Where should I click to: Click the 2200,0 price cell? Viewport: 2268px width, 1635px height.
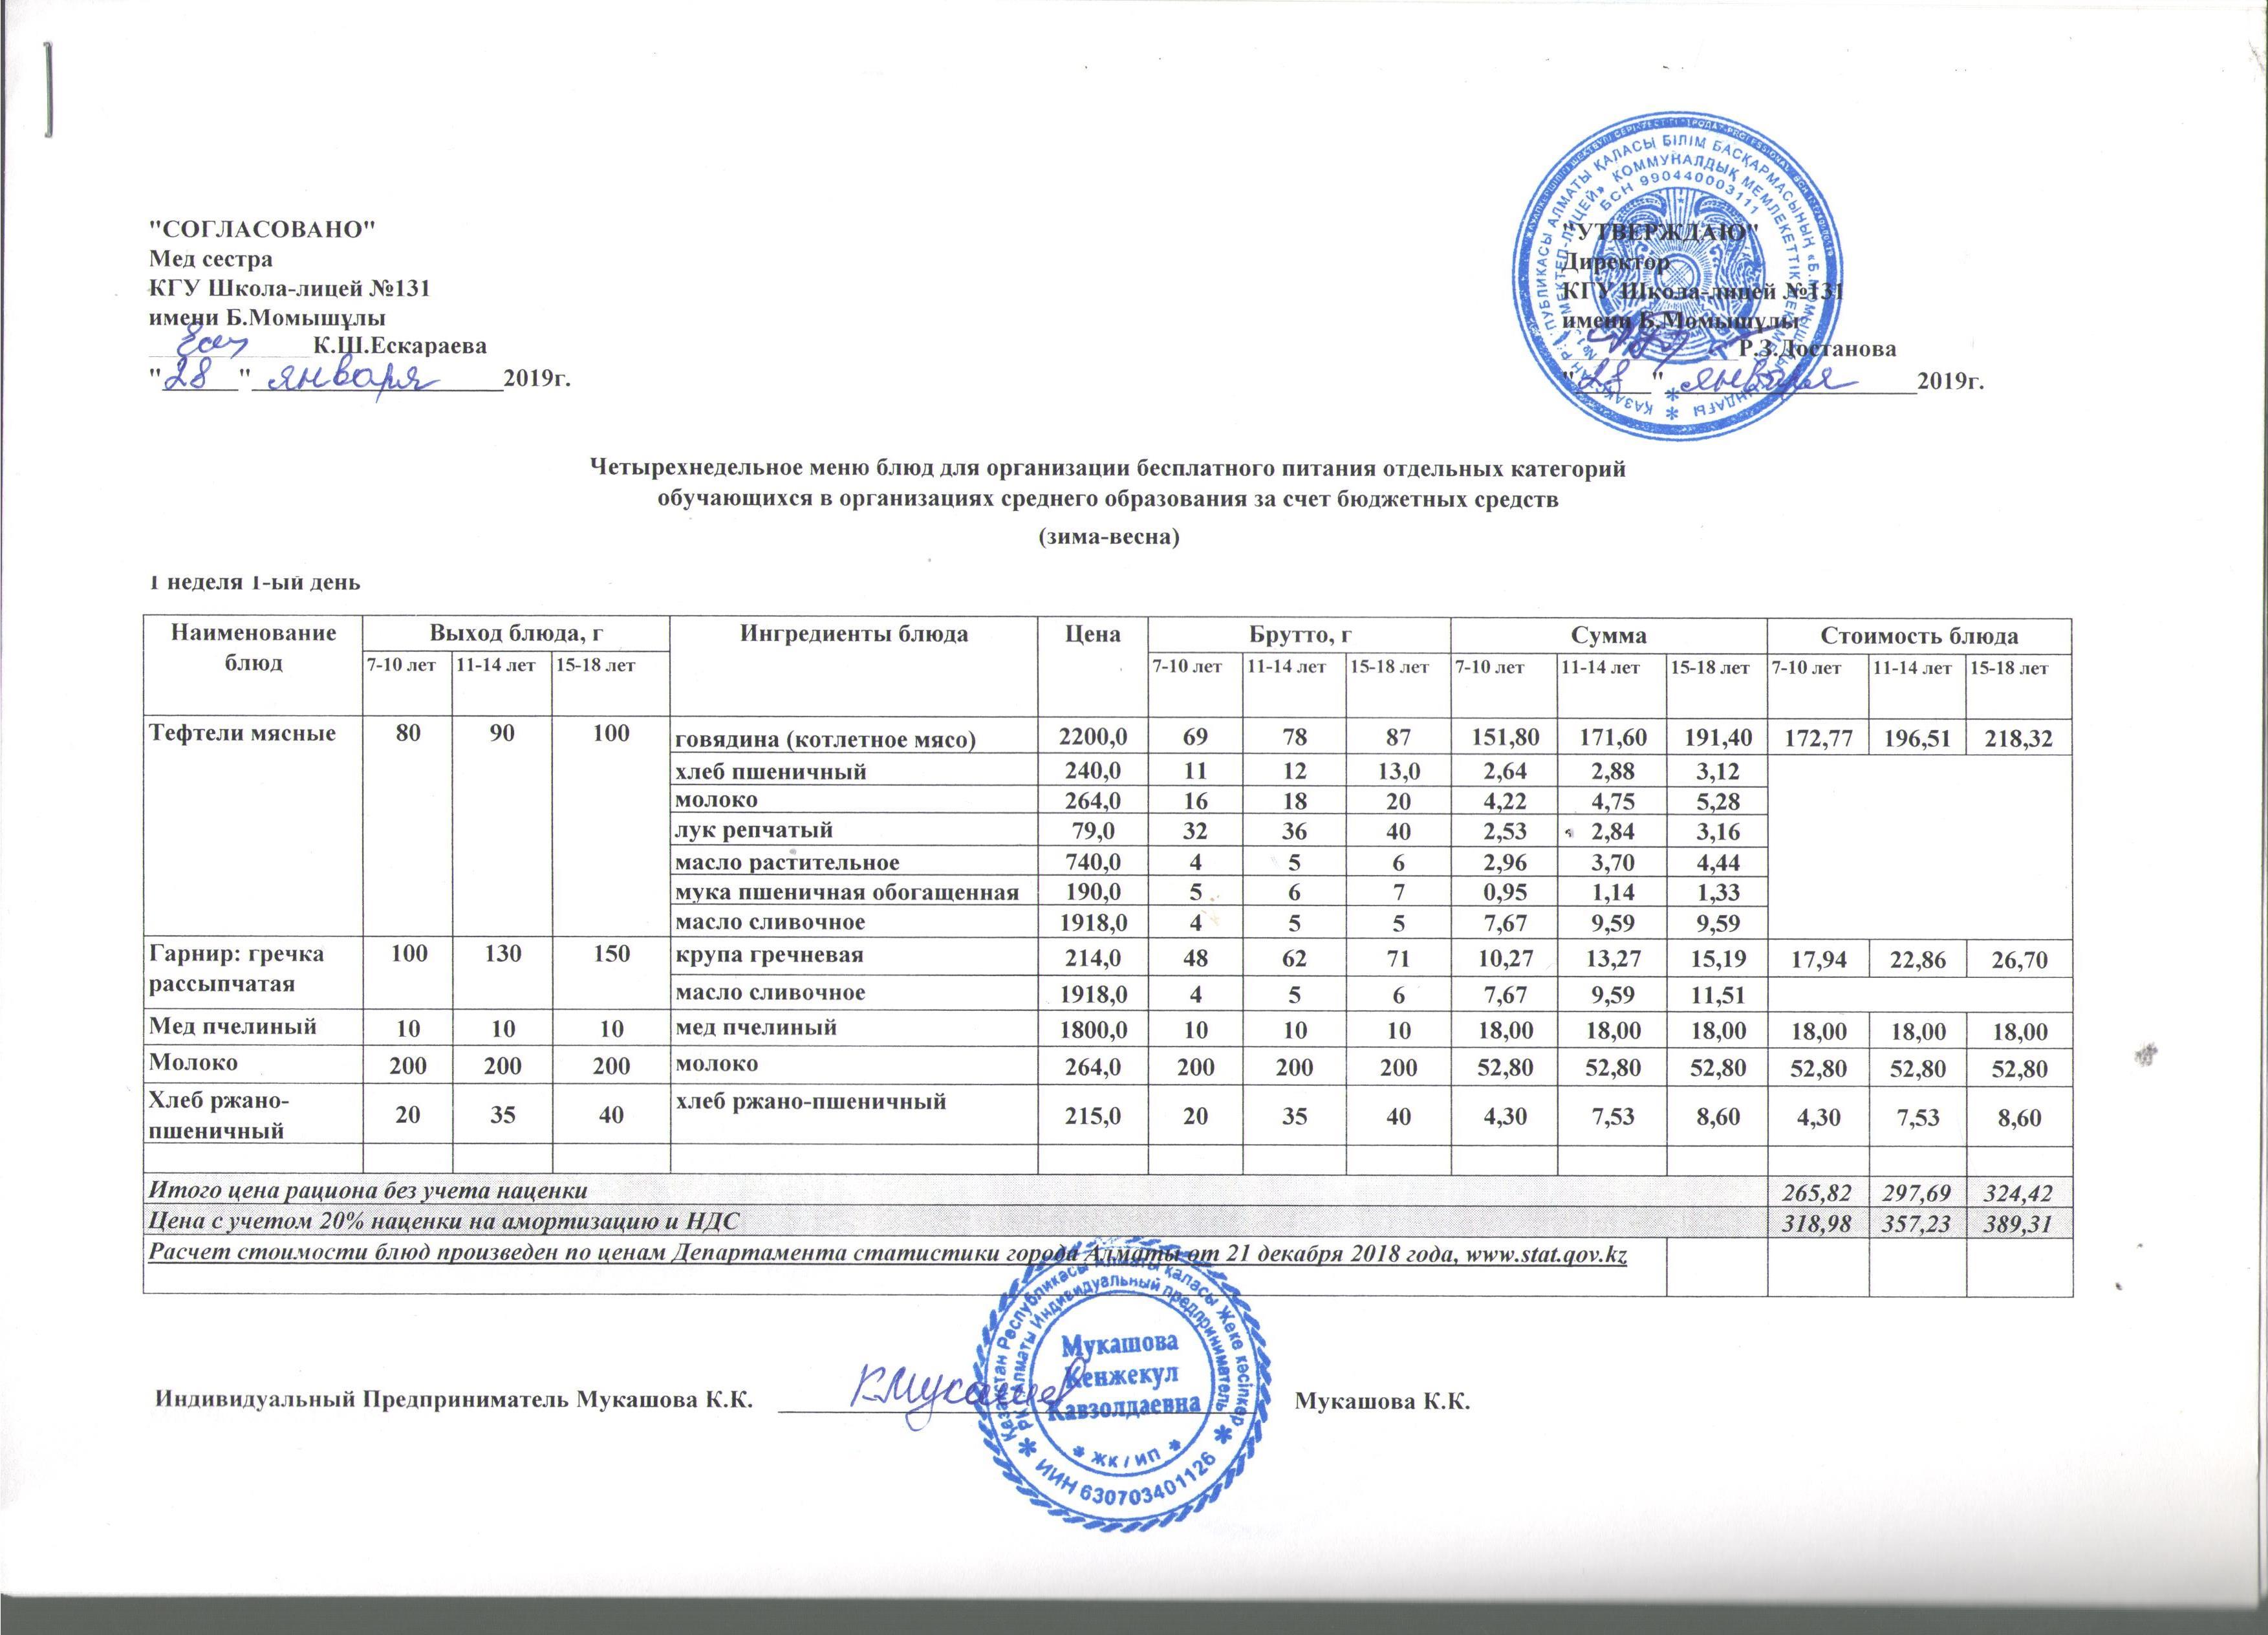click(1093, 739)
